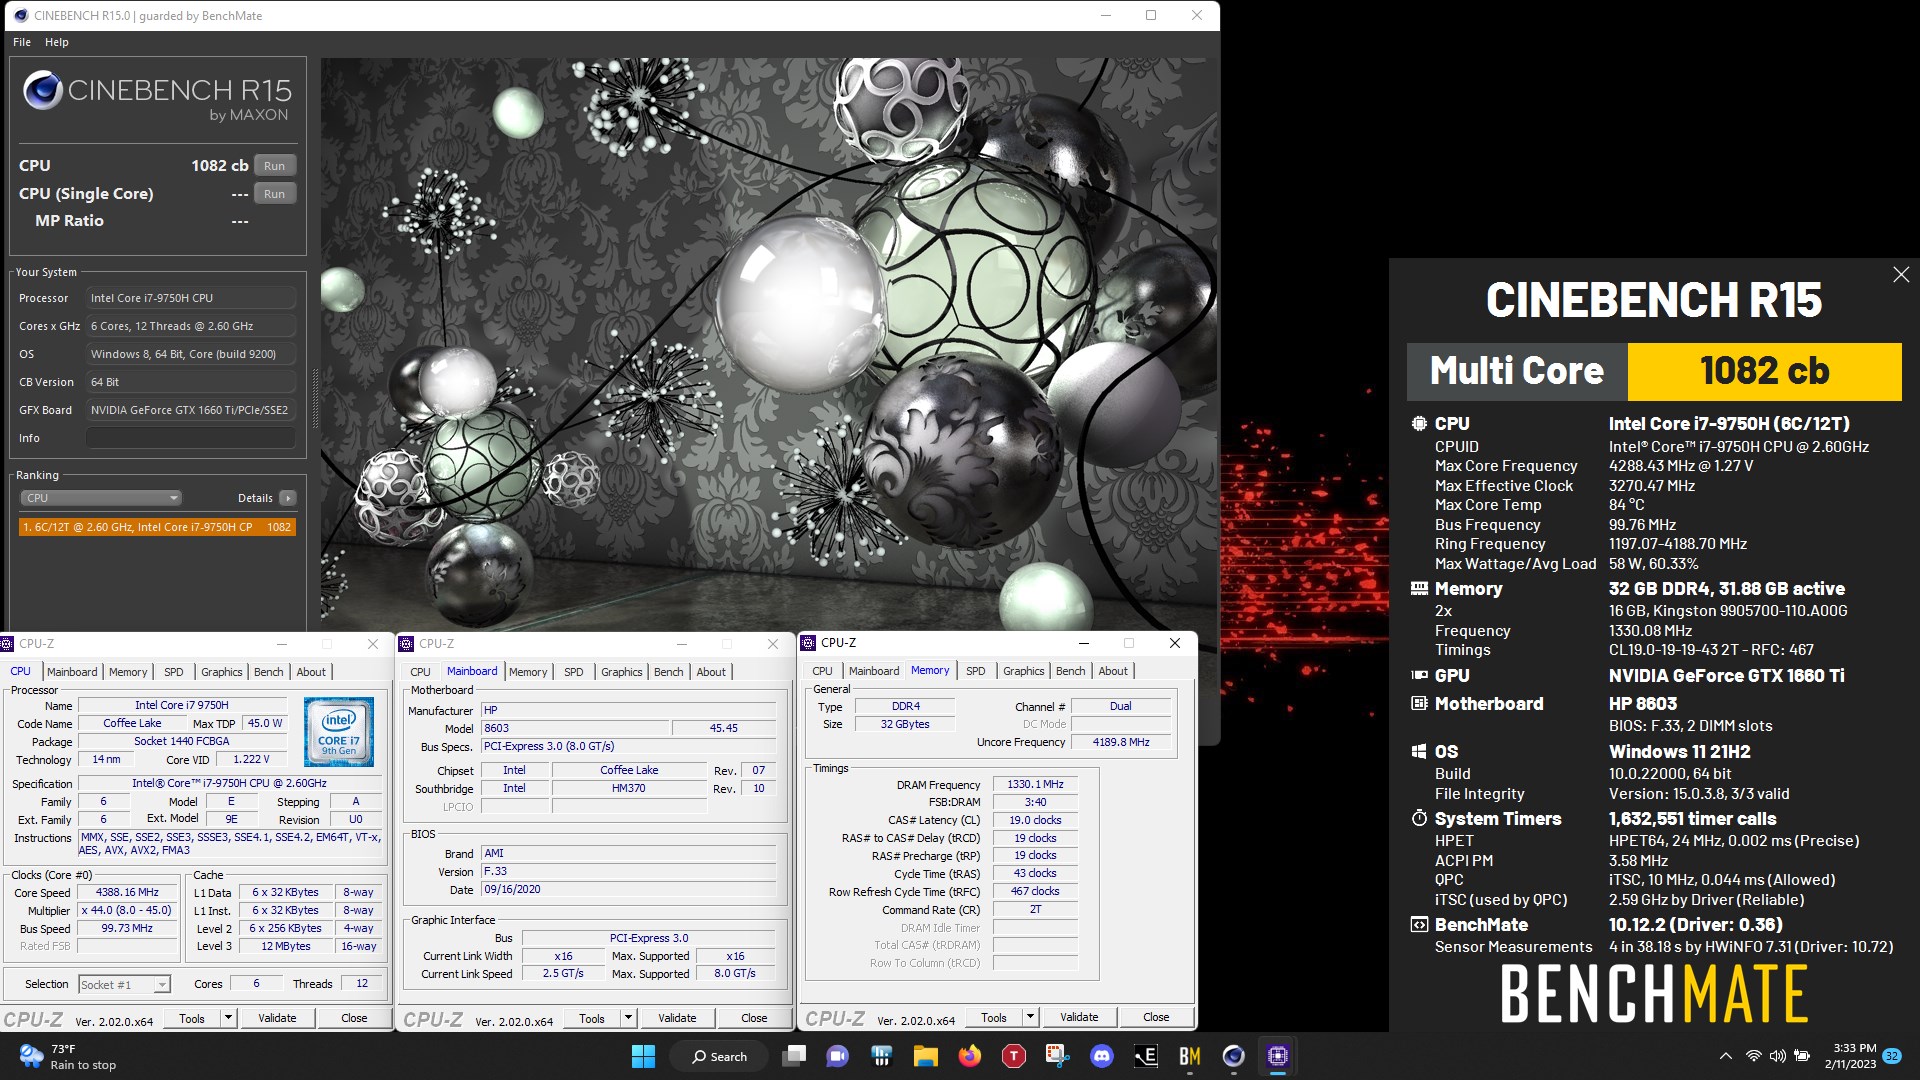The width and height of the screenshot is (1920, 1080).
Task: Open the Cinebench Help menu
Action: pyautogui.click(x=57, y=42)
